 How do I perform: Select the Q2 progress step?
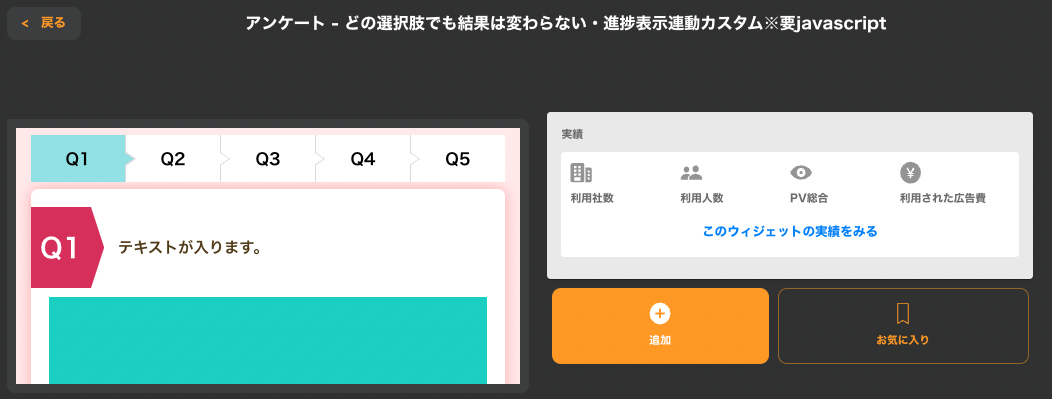point(173,159)
